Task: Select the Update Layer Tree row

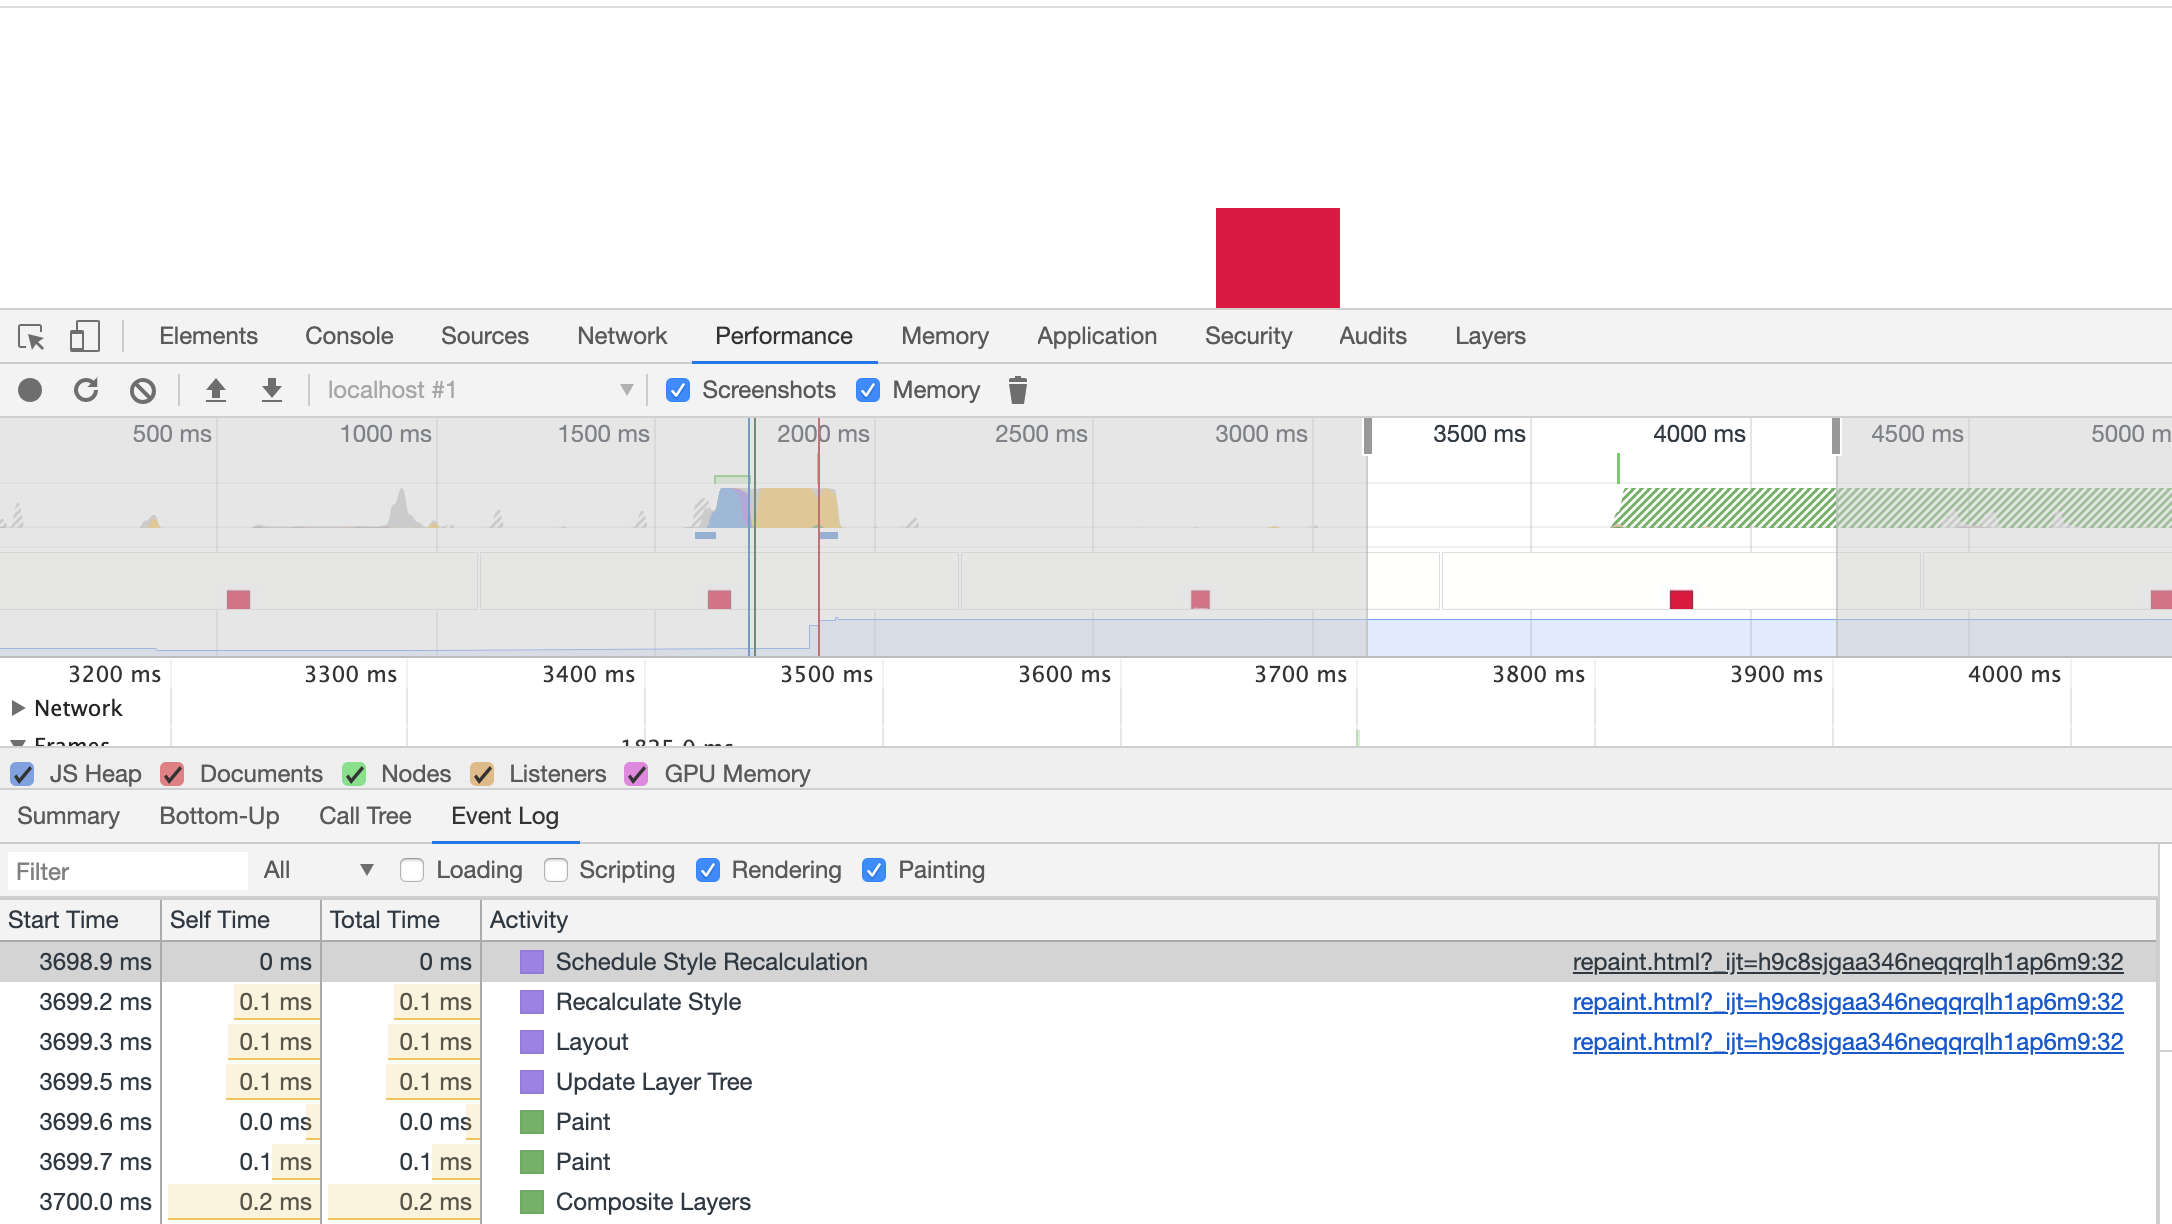Action: [1078, 1082]
